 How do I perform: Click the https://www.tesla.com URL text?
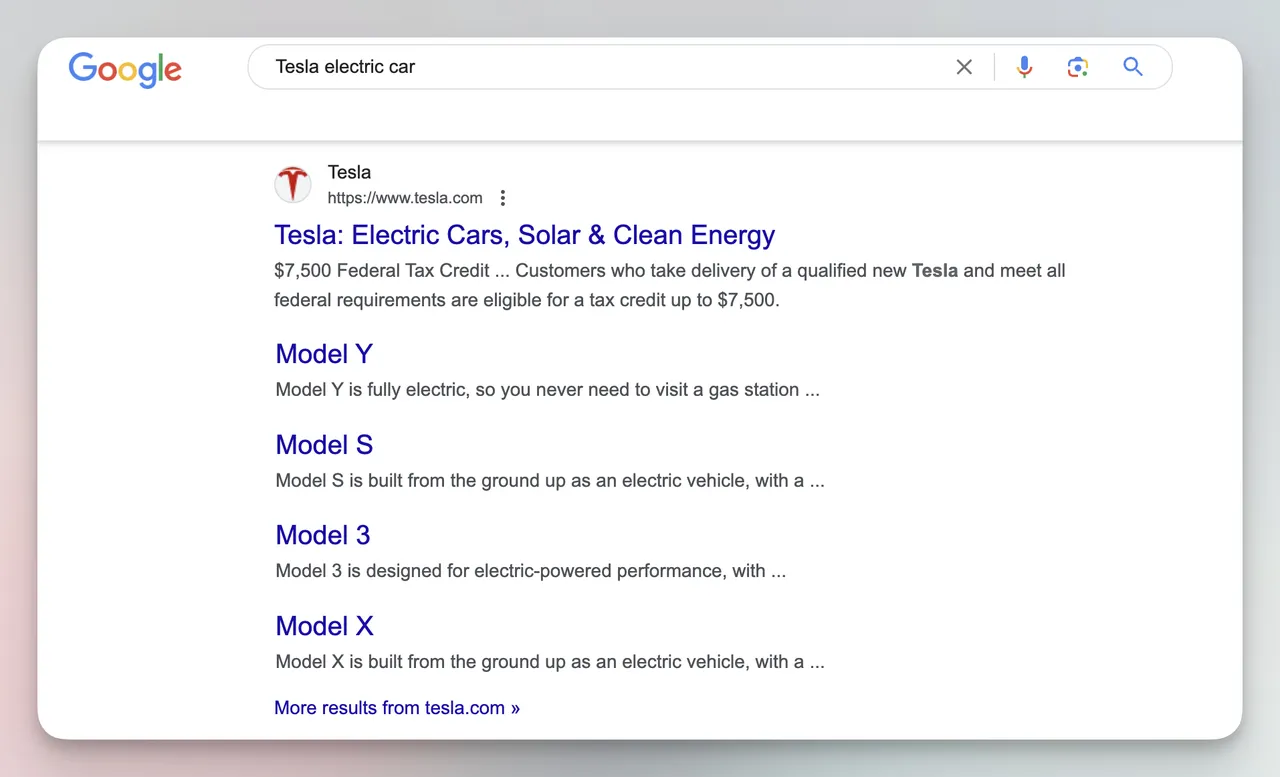[405, 198]
